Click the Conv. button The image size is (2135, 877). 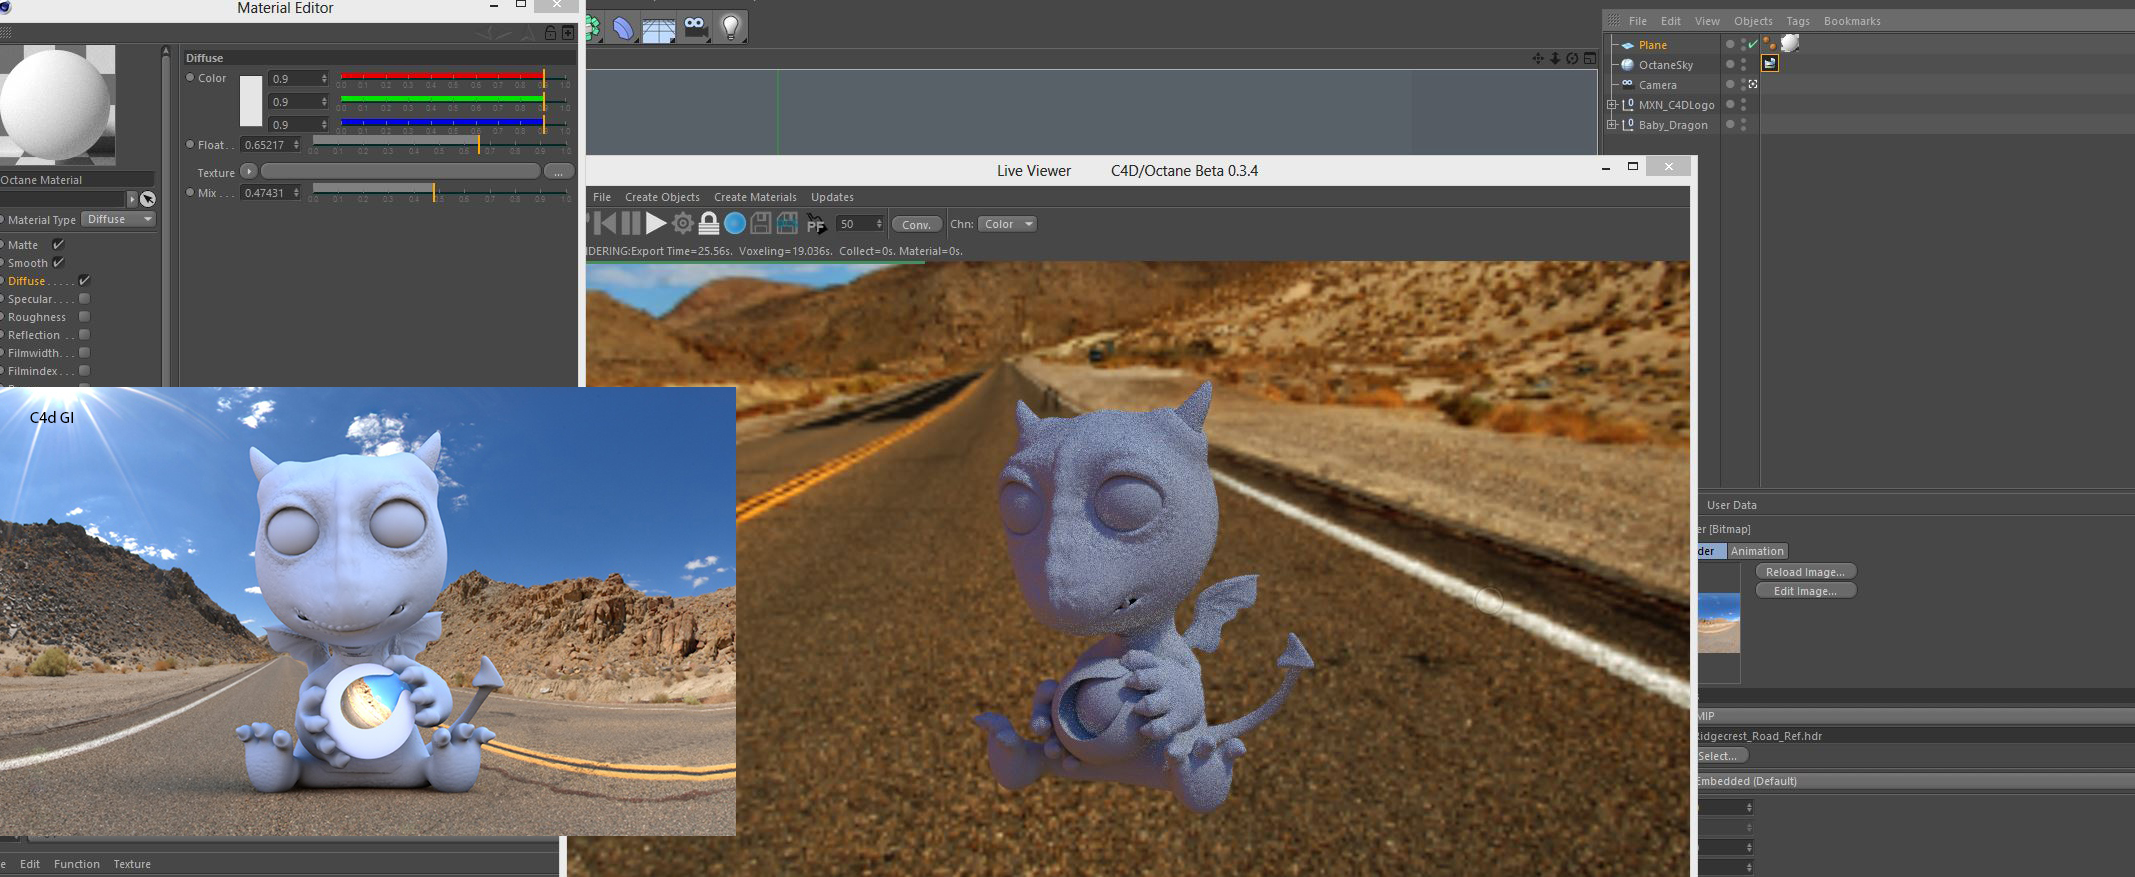(916, 224)
